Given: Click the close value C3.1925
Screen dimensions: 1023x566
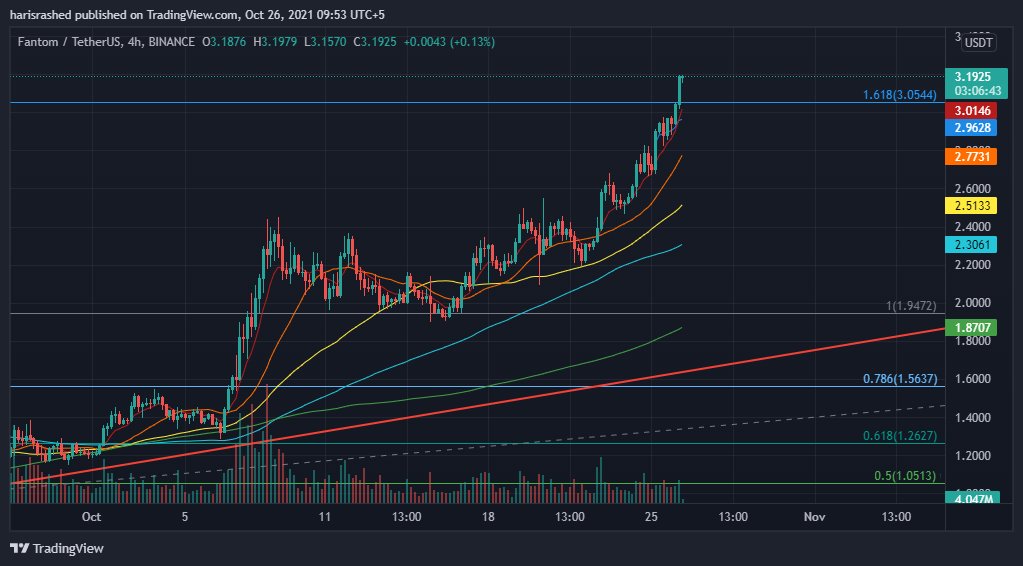Looking at the screenshot, I should (374, 42).
